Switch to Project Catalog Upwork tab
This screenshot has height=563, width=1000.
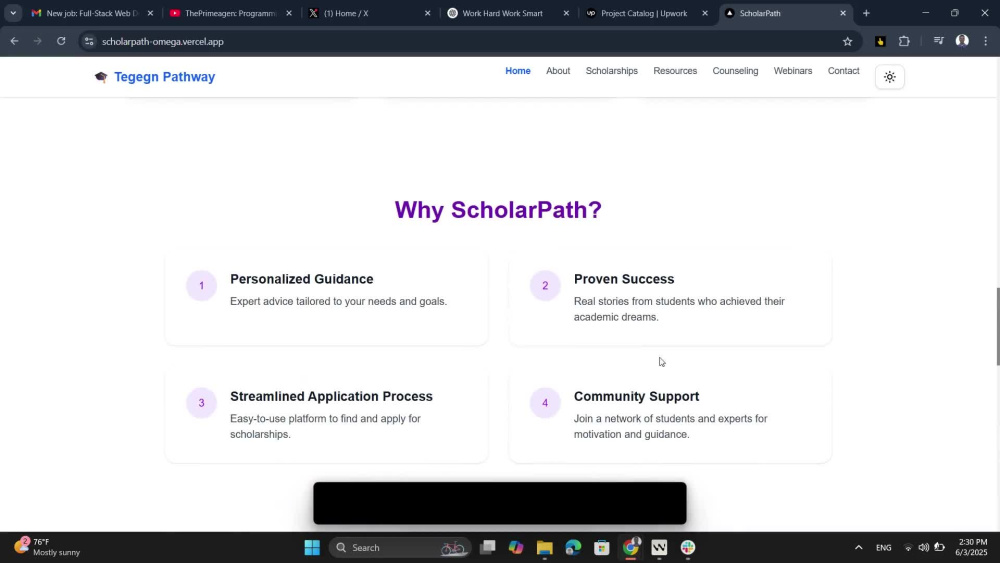(646, 13)
